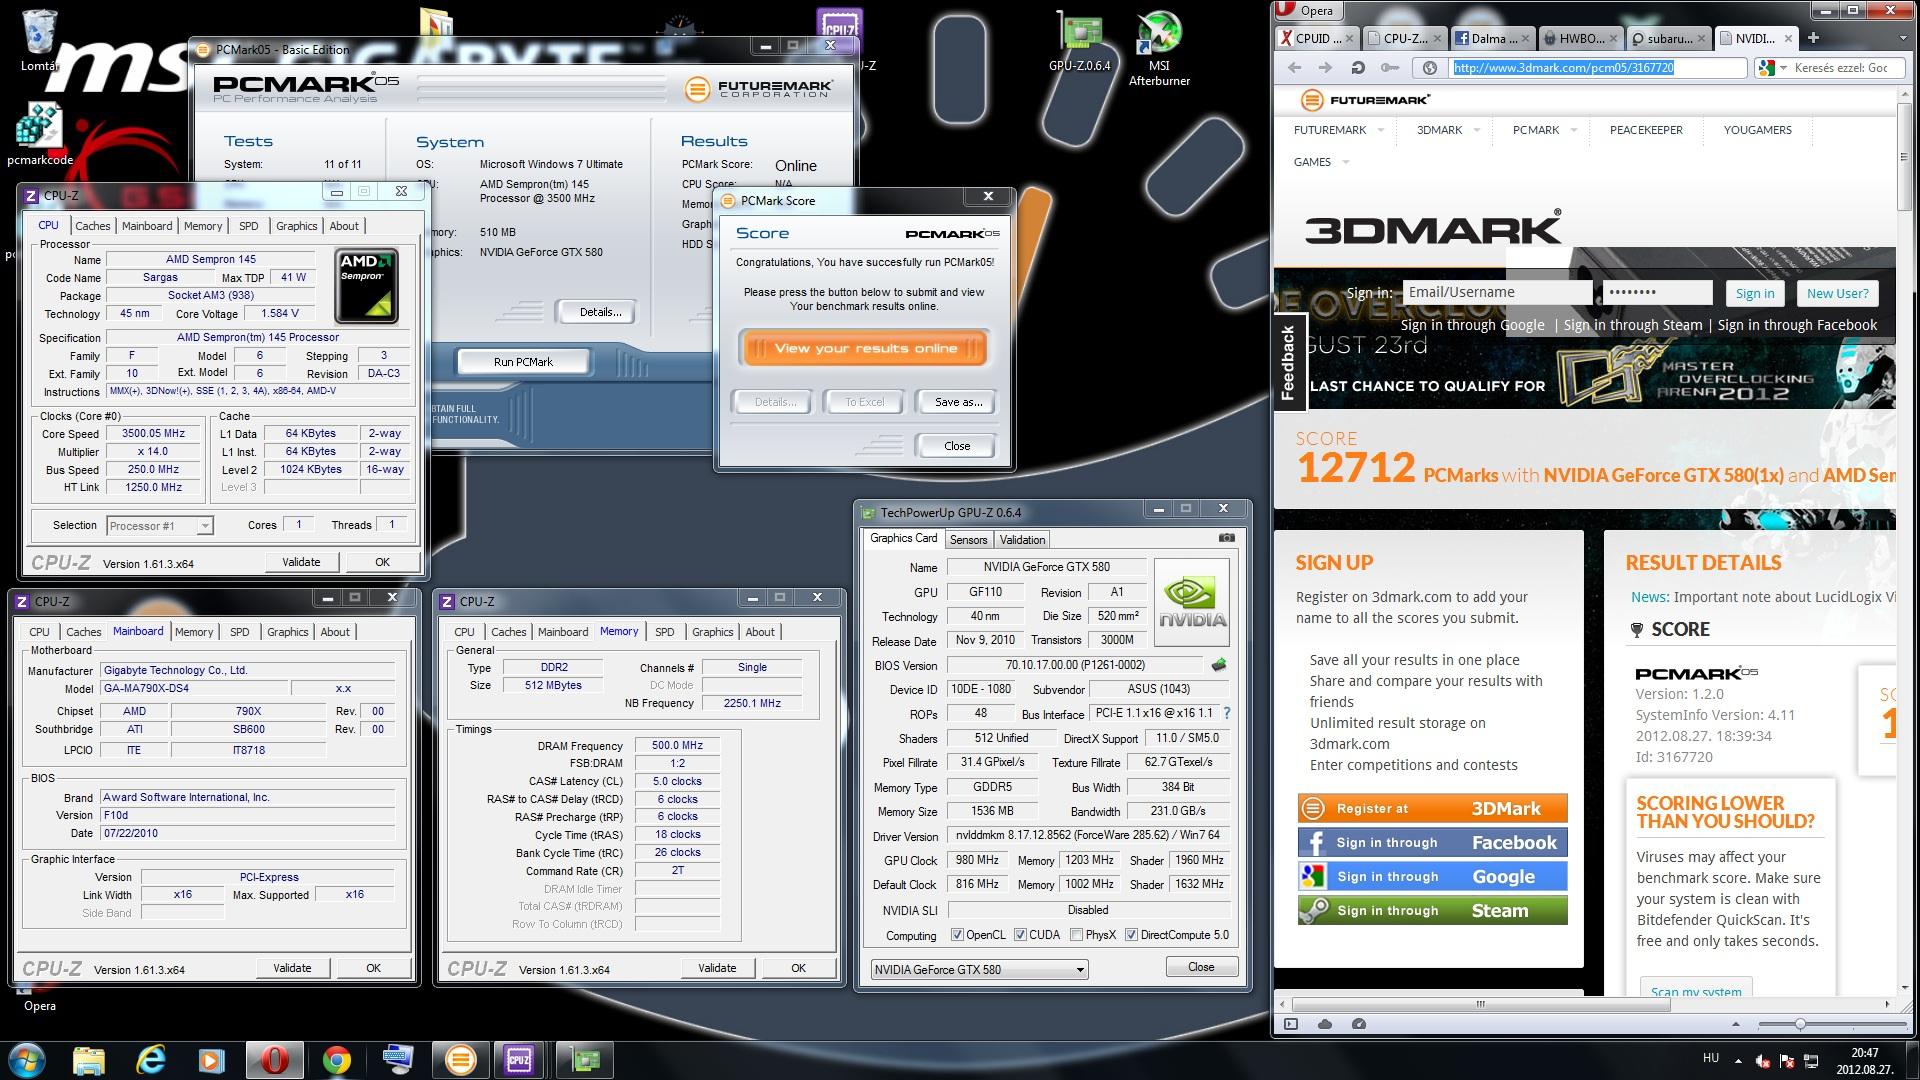Click password field on 3DMark sign in
The width and height of the screenshot is (1920, 1080).
(x=1658, y=292)
